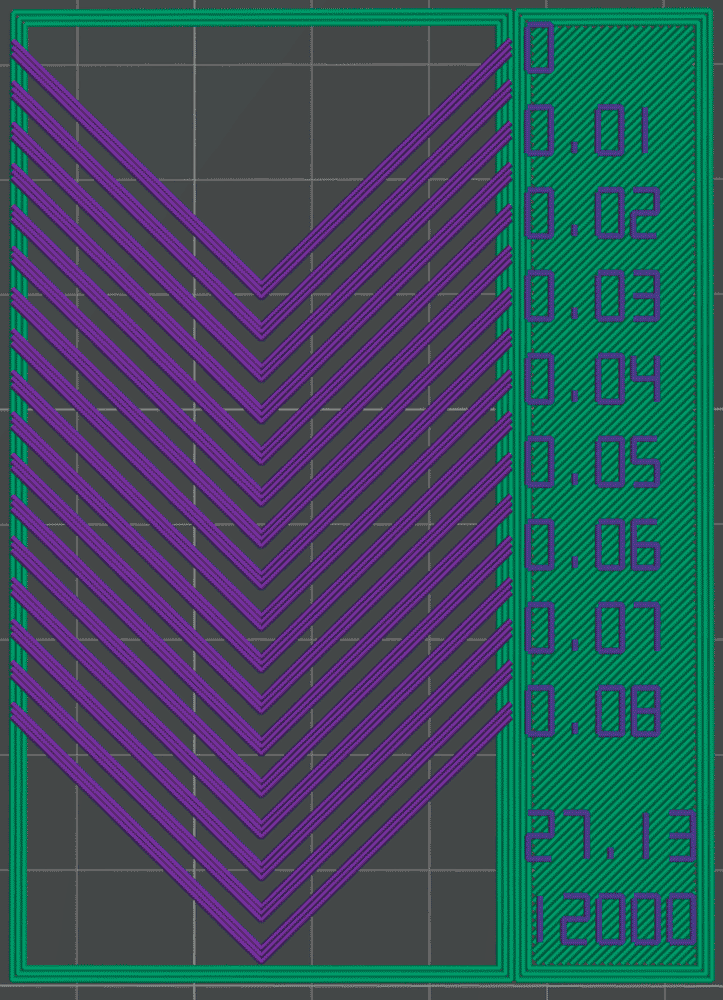Click the tip of the bottommost purple chevron
The image size is (723, 1000).
coord(261,955)
